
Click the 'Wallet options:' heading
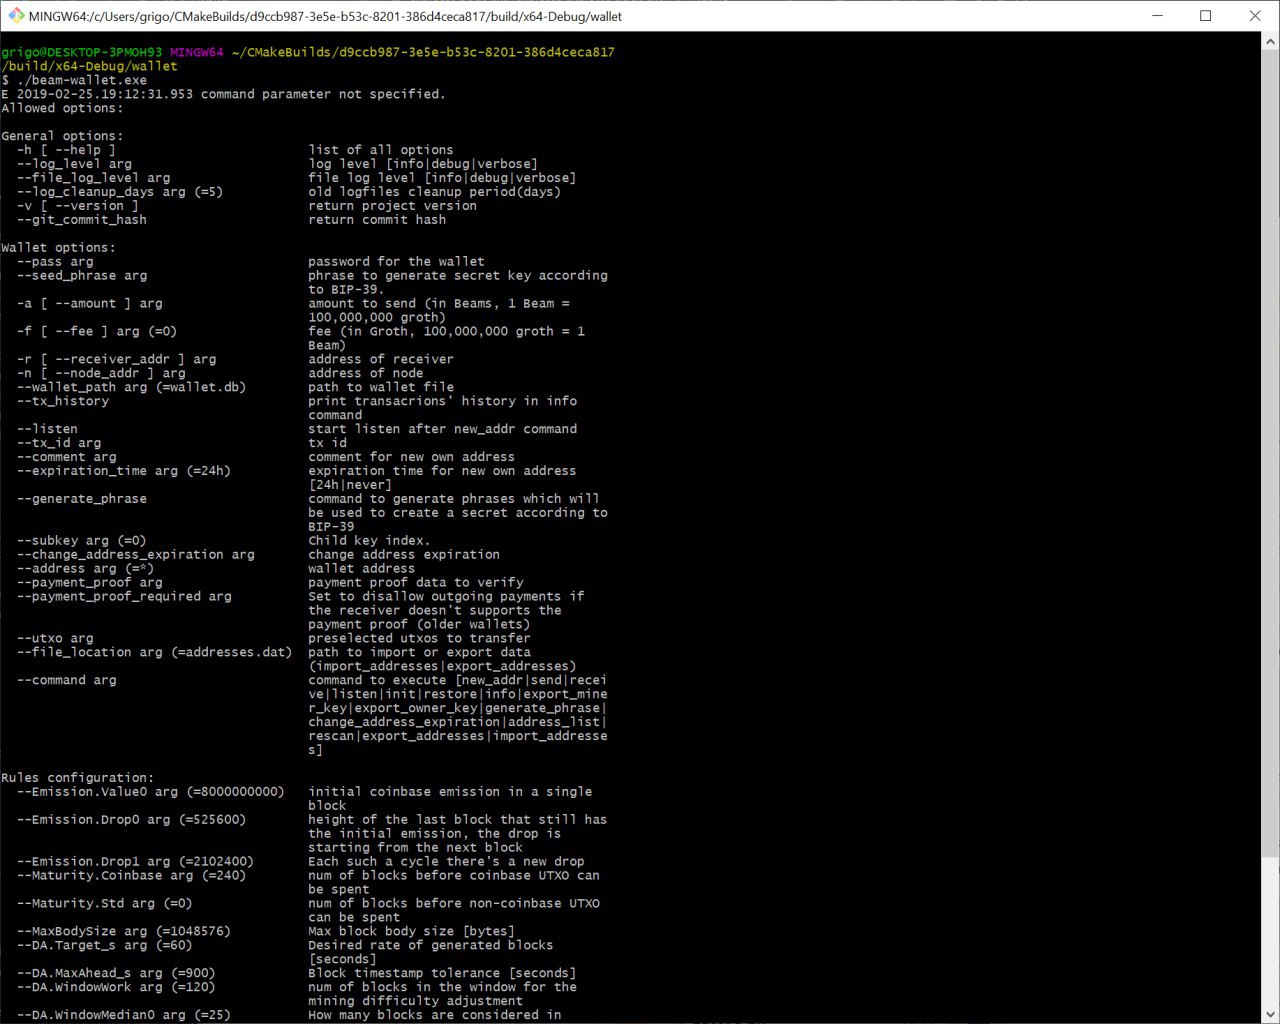point(58,248)
